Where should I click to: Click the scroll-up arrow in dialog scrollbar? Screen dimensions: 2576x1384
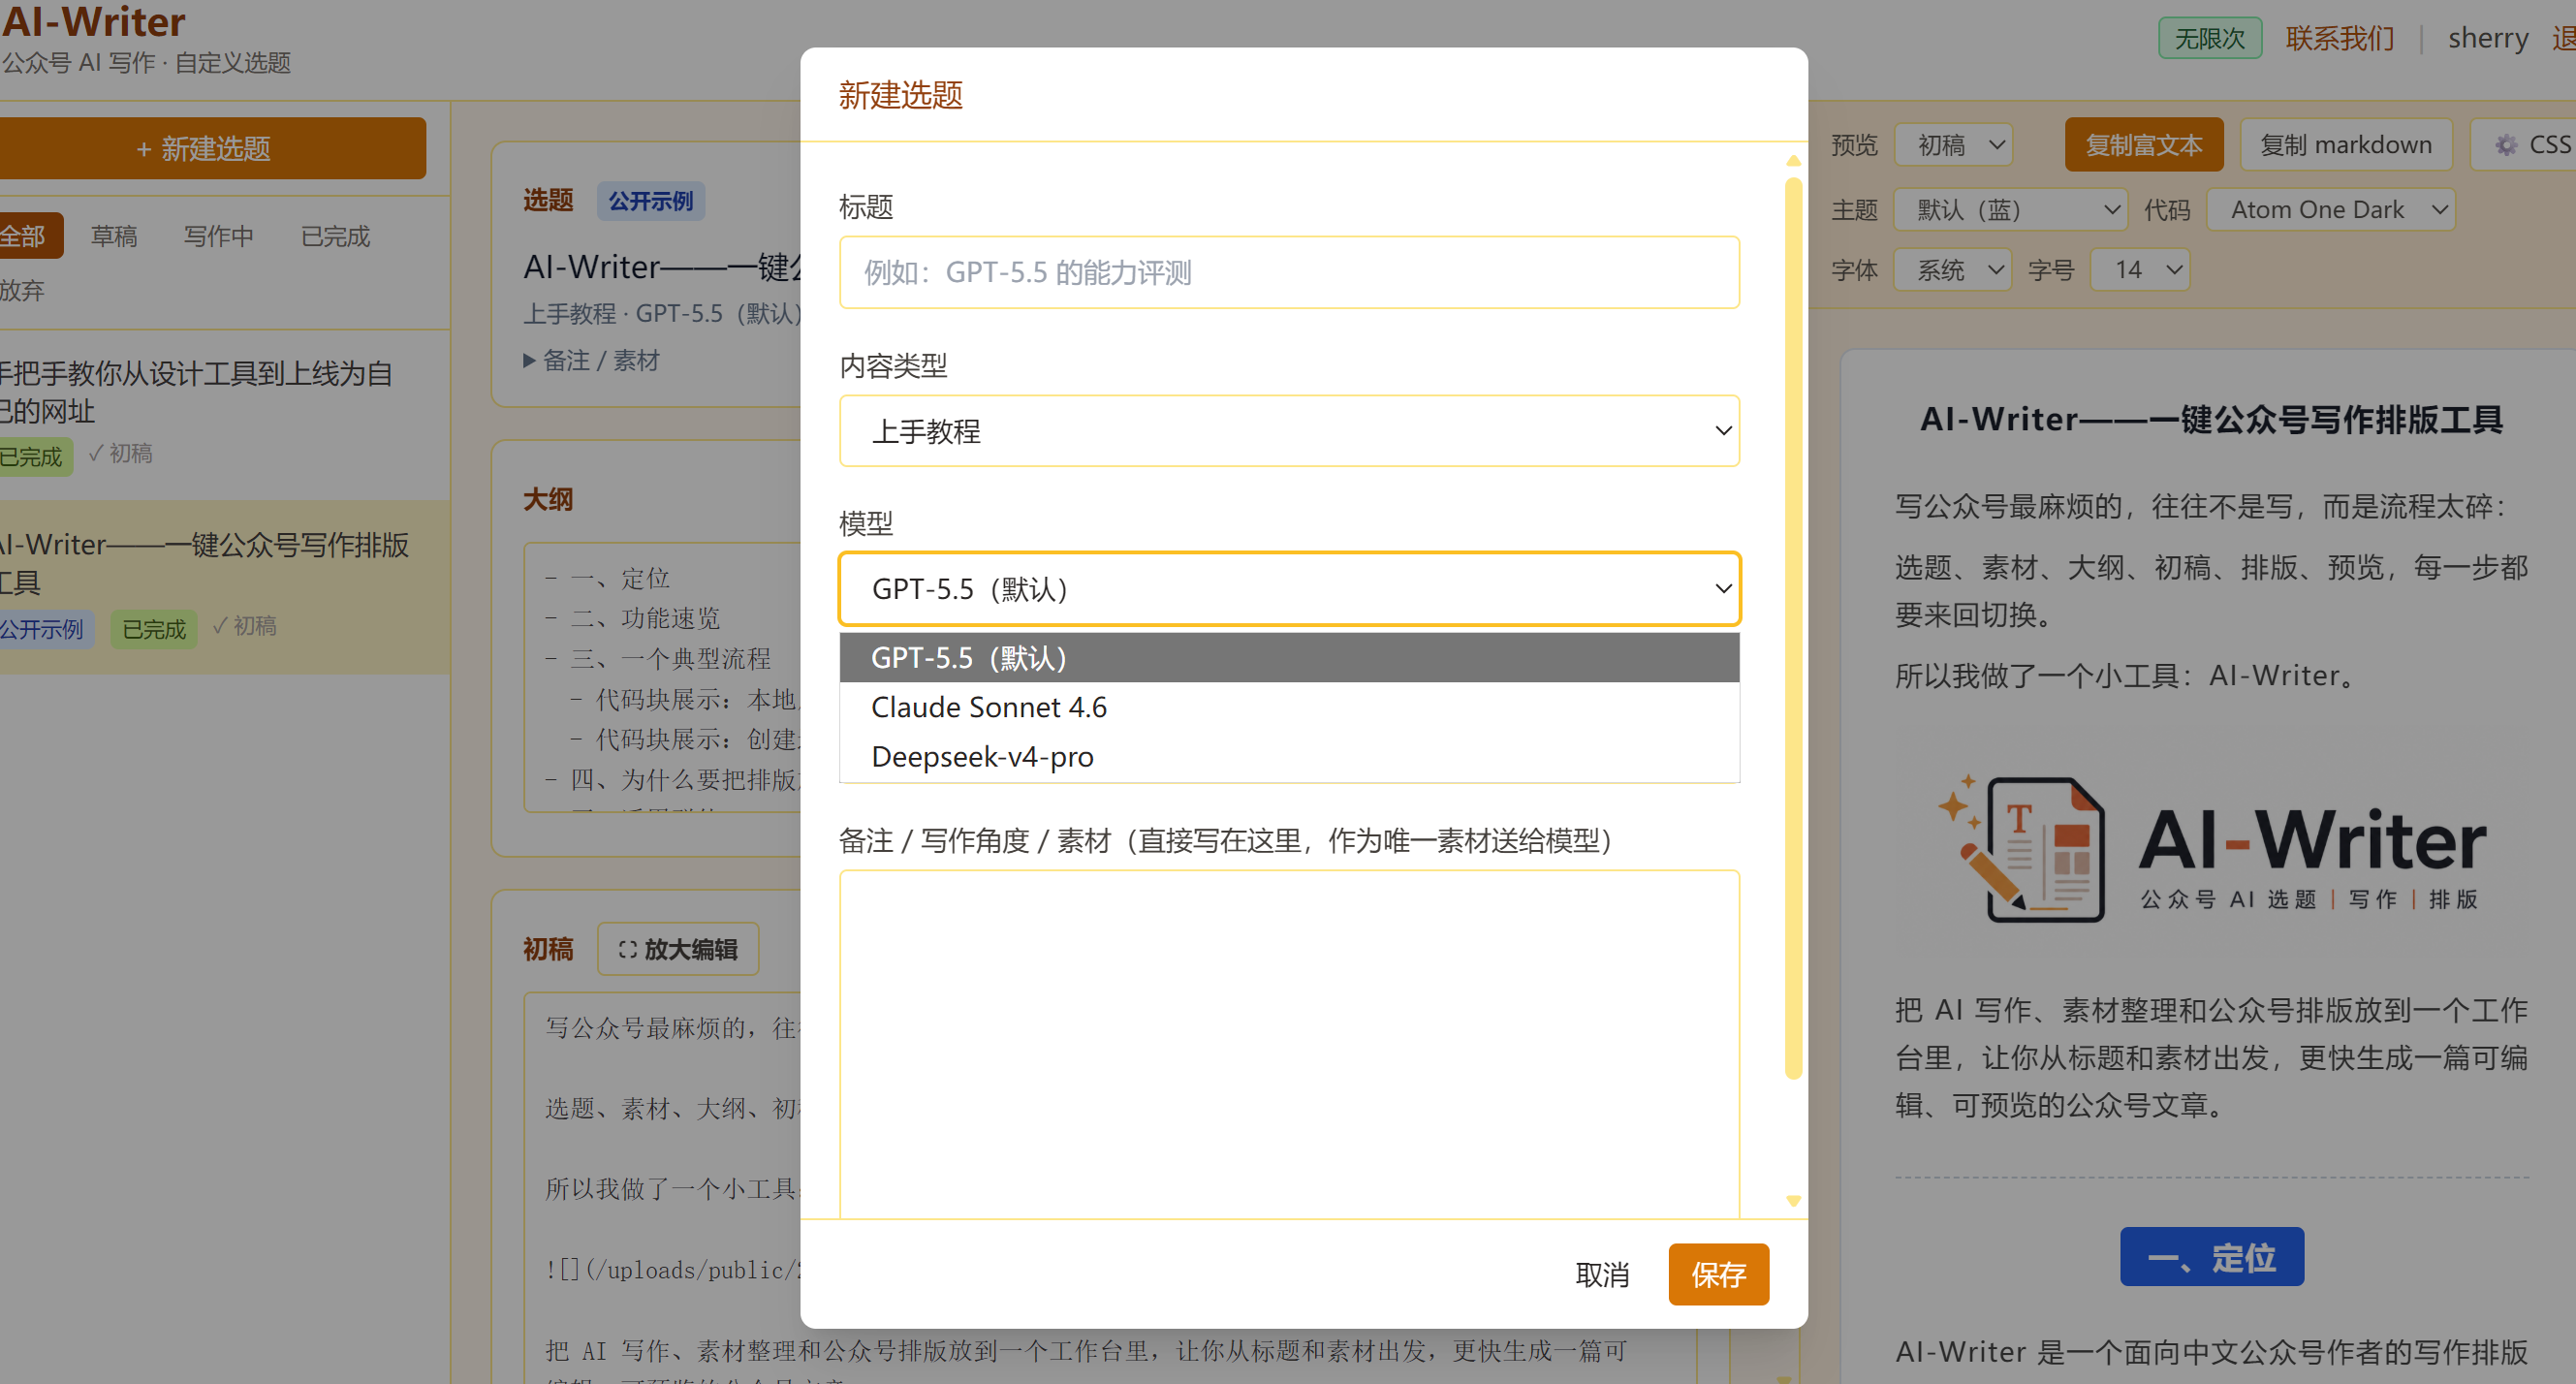1793,161
